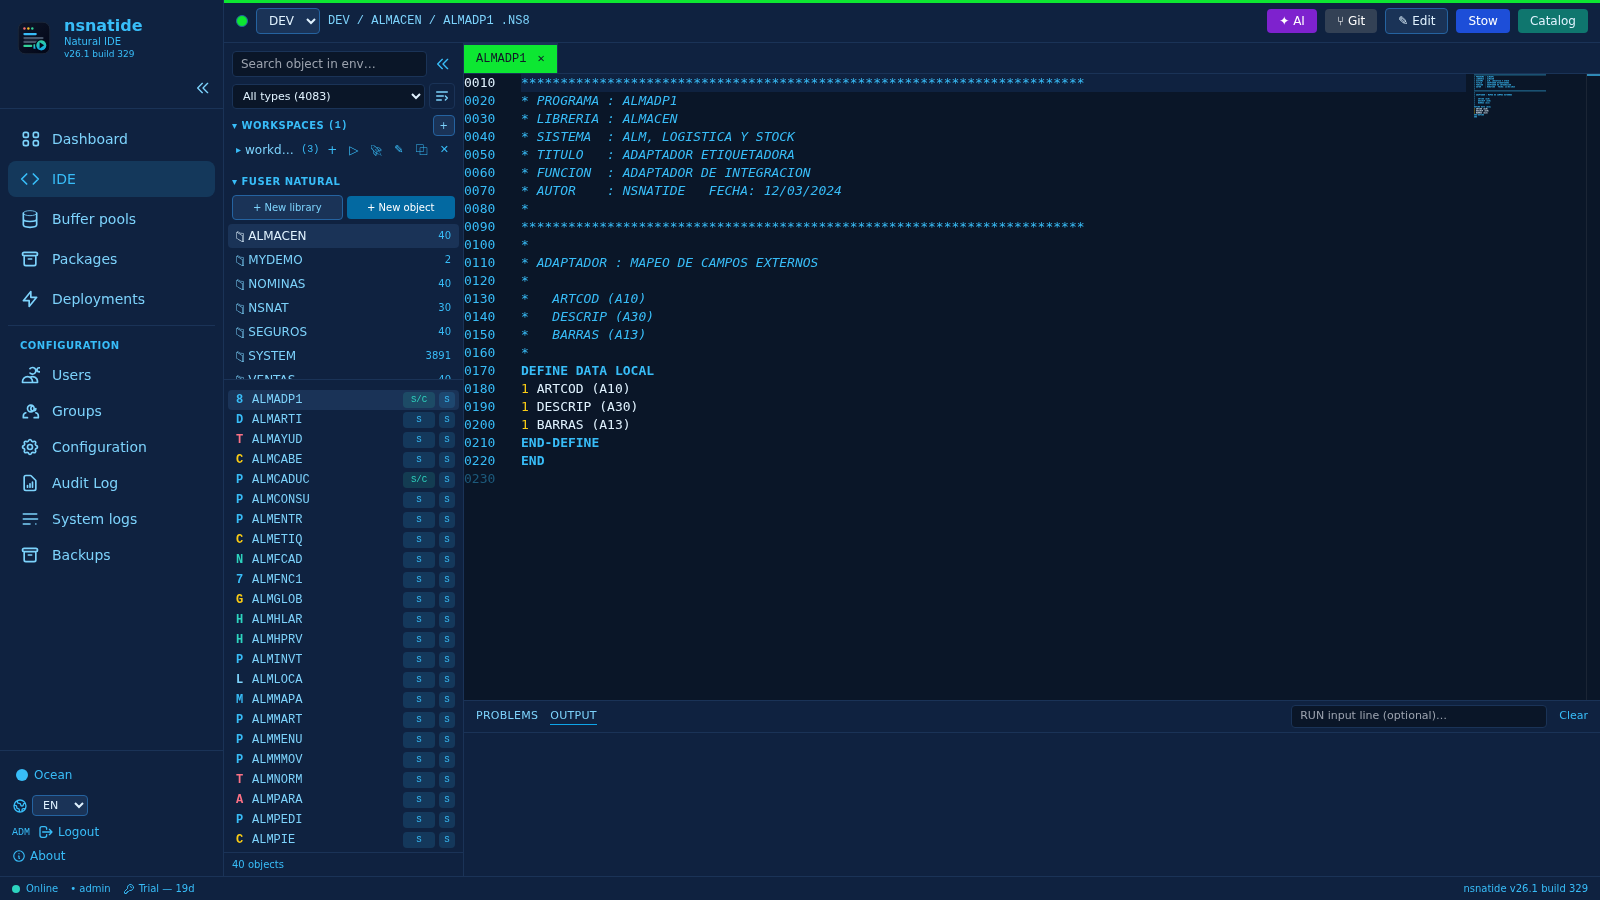Run the workd workspace
Image resolution: width=1600 pixels, height=900 pixels.
(354, 150)
